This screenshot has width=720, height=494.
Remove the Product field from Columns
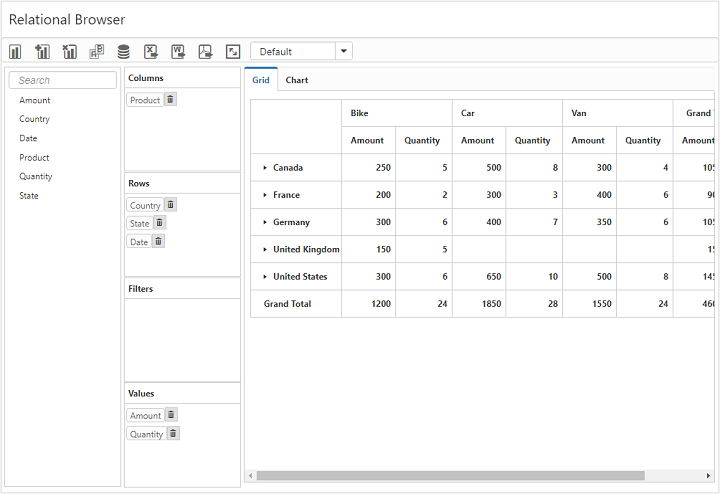[x=171, y=100]
